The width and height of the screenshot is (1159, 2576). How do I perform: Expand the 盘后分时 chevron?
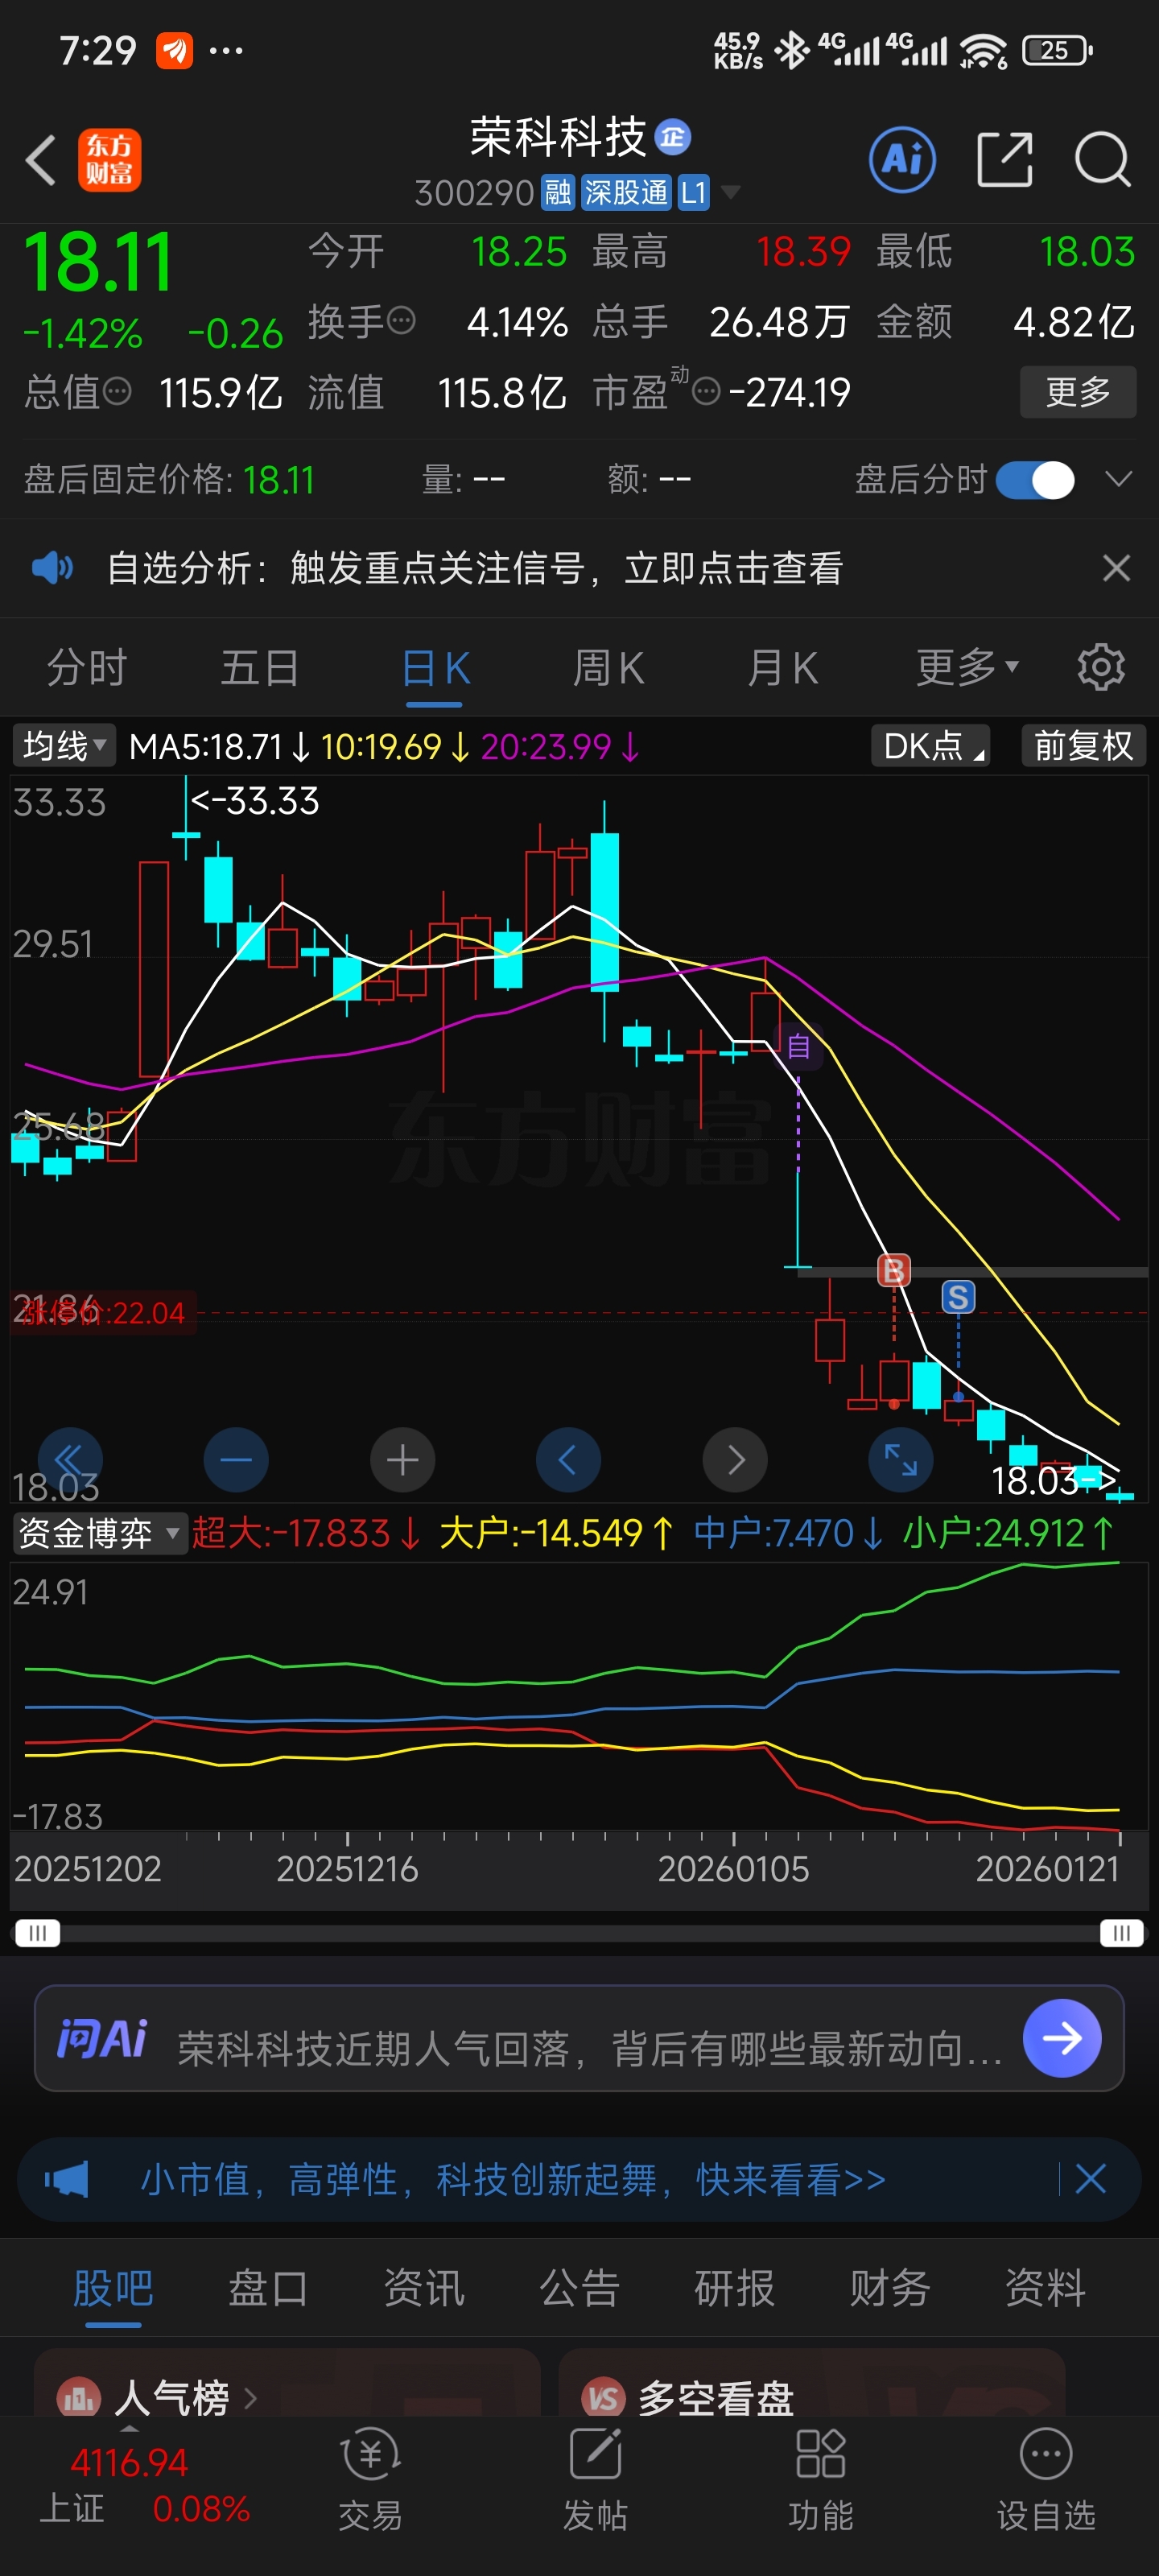point(1118,479)
